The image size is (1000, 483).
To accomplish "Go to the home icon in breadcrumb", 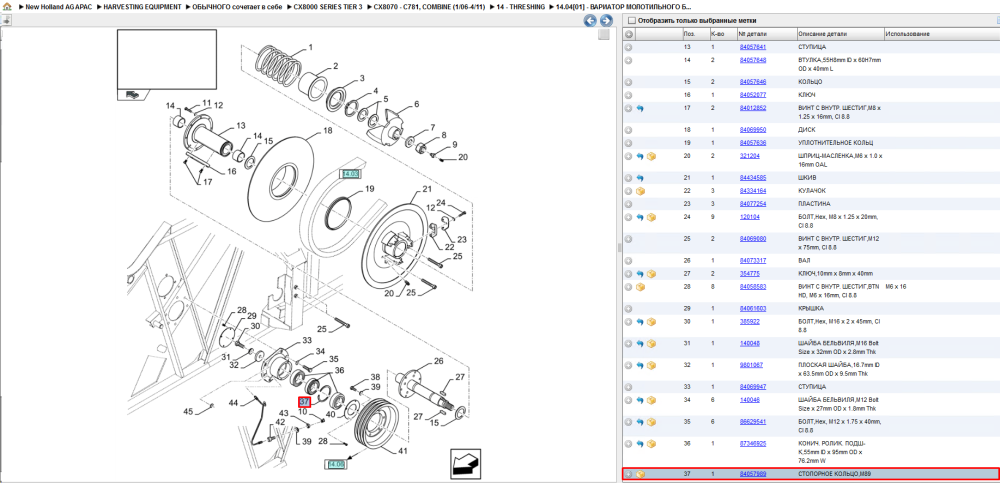I will click(x=7, y=6).
